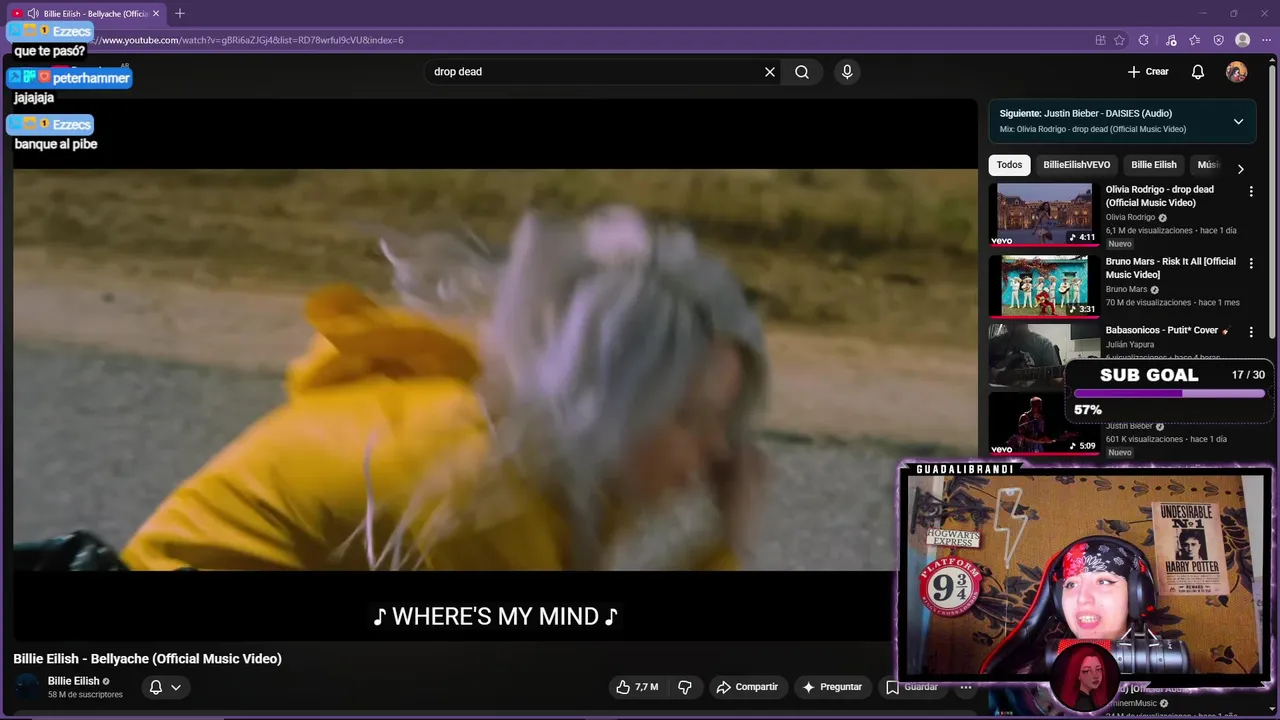
Task: Click the video player frame
Action: (x=495, y=370)
